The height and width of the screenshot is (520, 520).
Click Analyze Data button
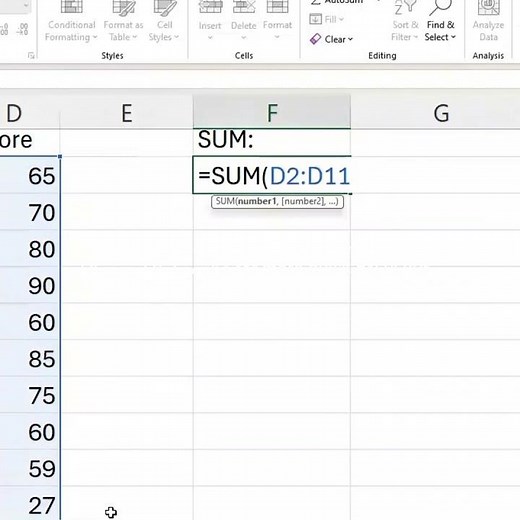pos(488,21)
